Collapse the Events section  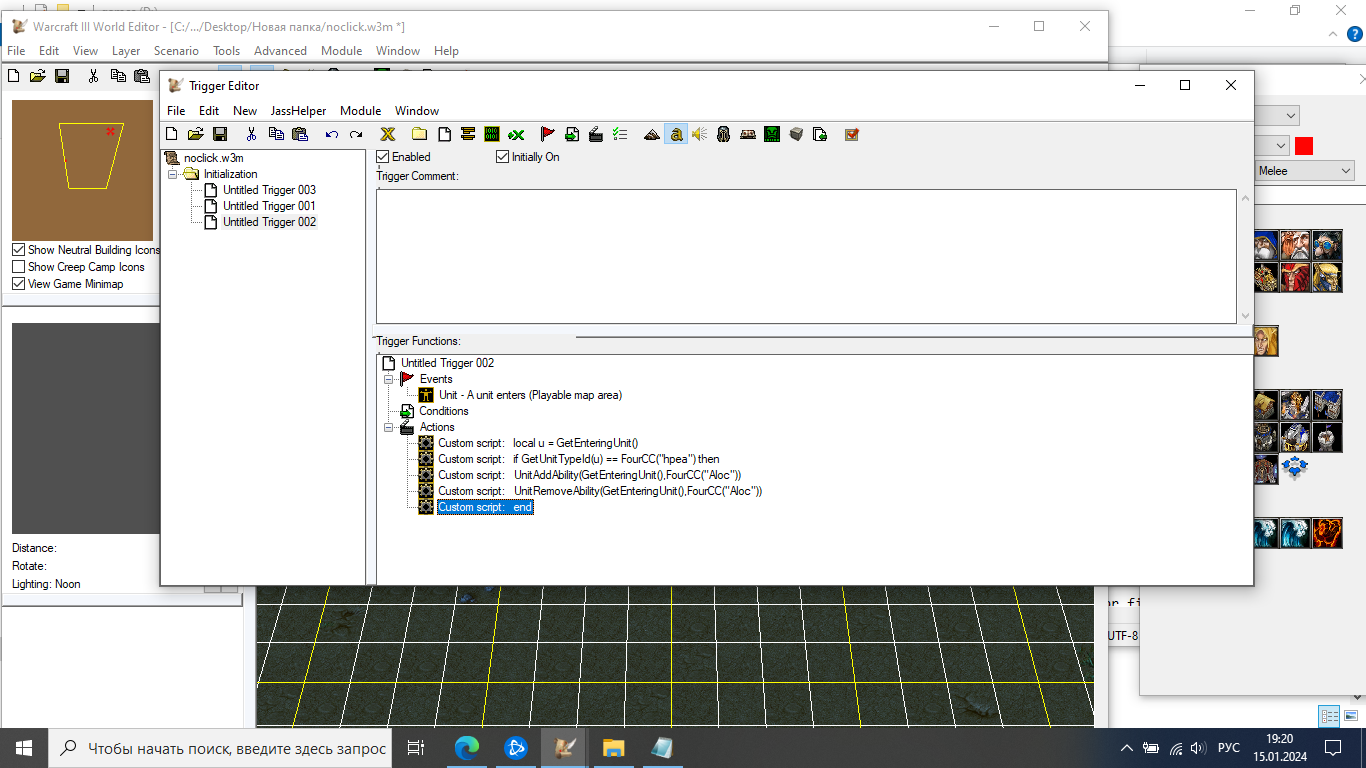pyautogui.click(x=388, y=379)
